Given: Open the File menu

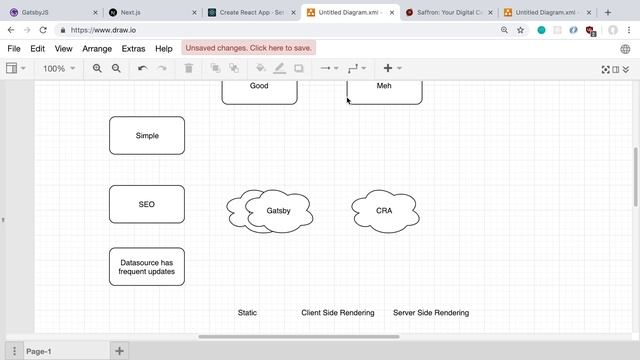Looking at the screenshot, I should [x=14, y=49].
